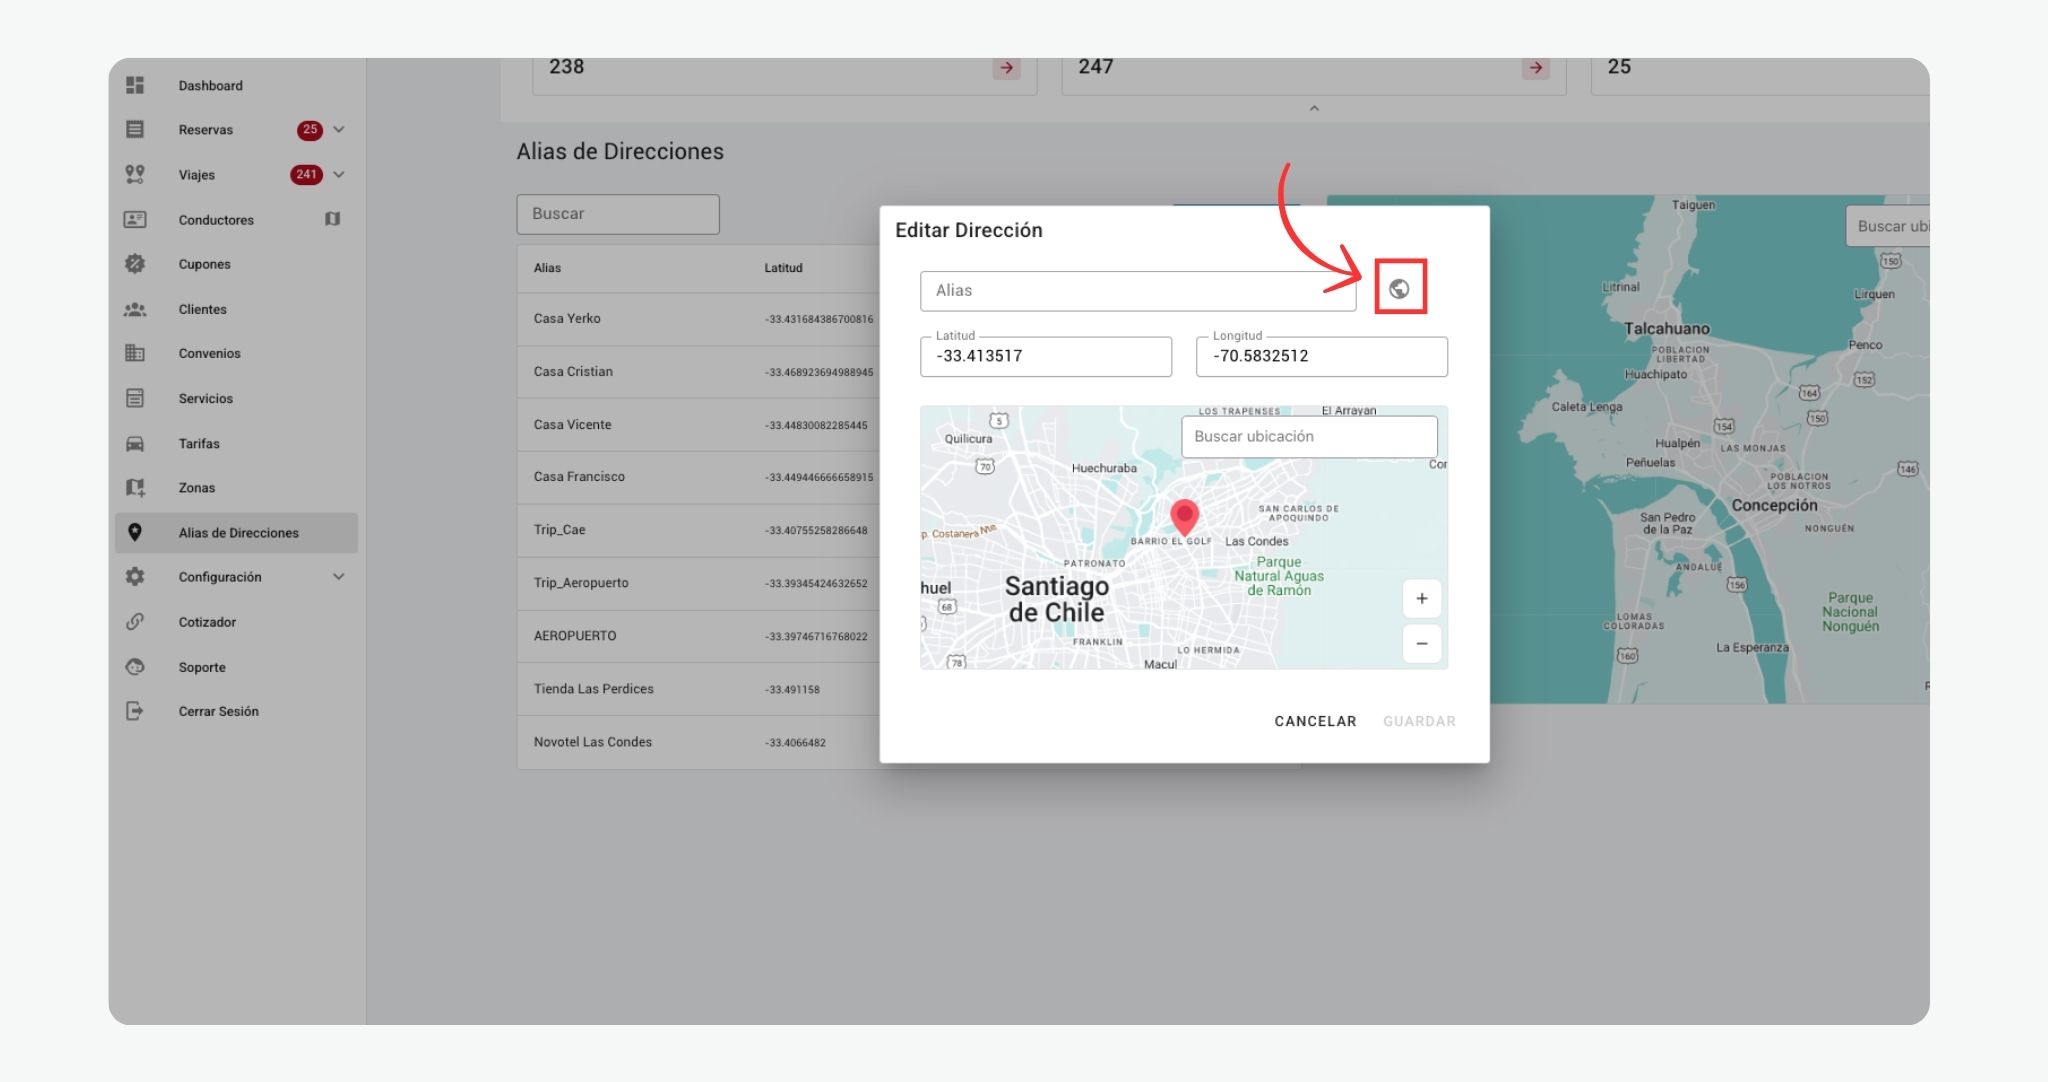This screenshot has width=2048, height=1082.
Task: Click the Longitud field showing -70.5832512
Action: click(x=1322, y=356)
